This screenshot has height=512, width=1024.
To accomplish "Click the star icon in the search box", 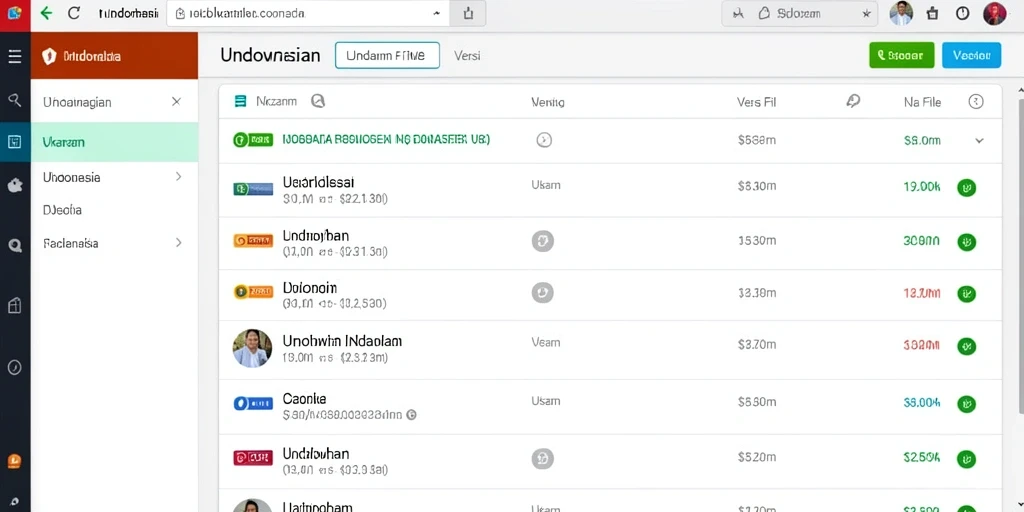I will tap(866, 14).
